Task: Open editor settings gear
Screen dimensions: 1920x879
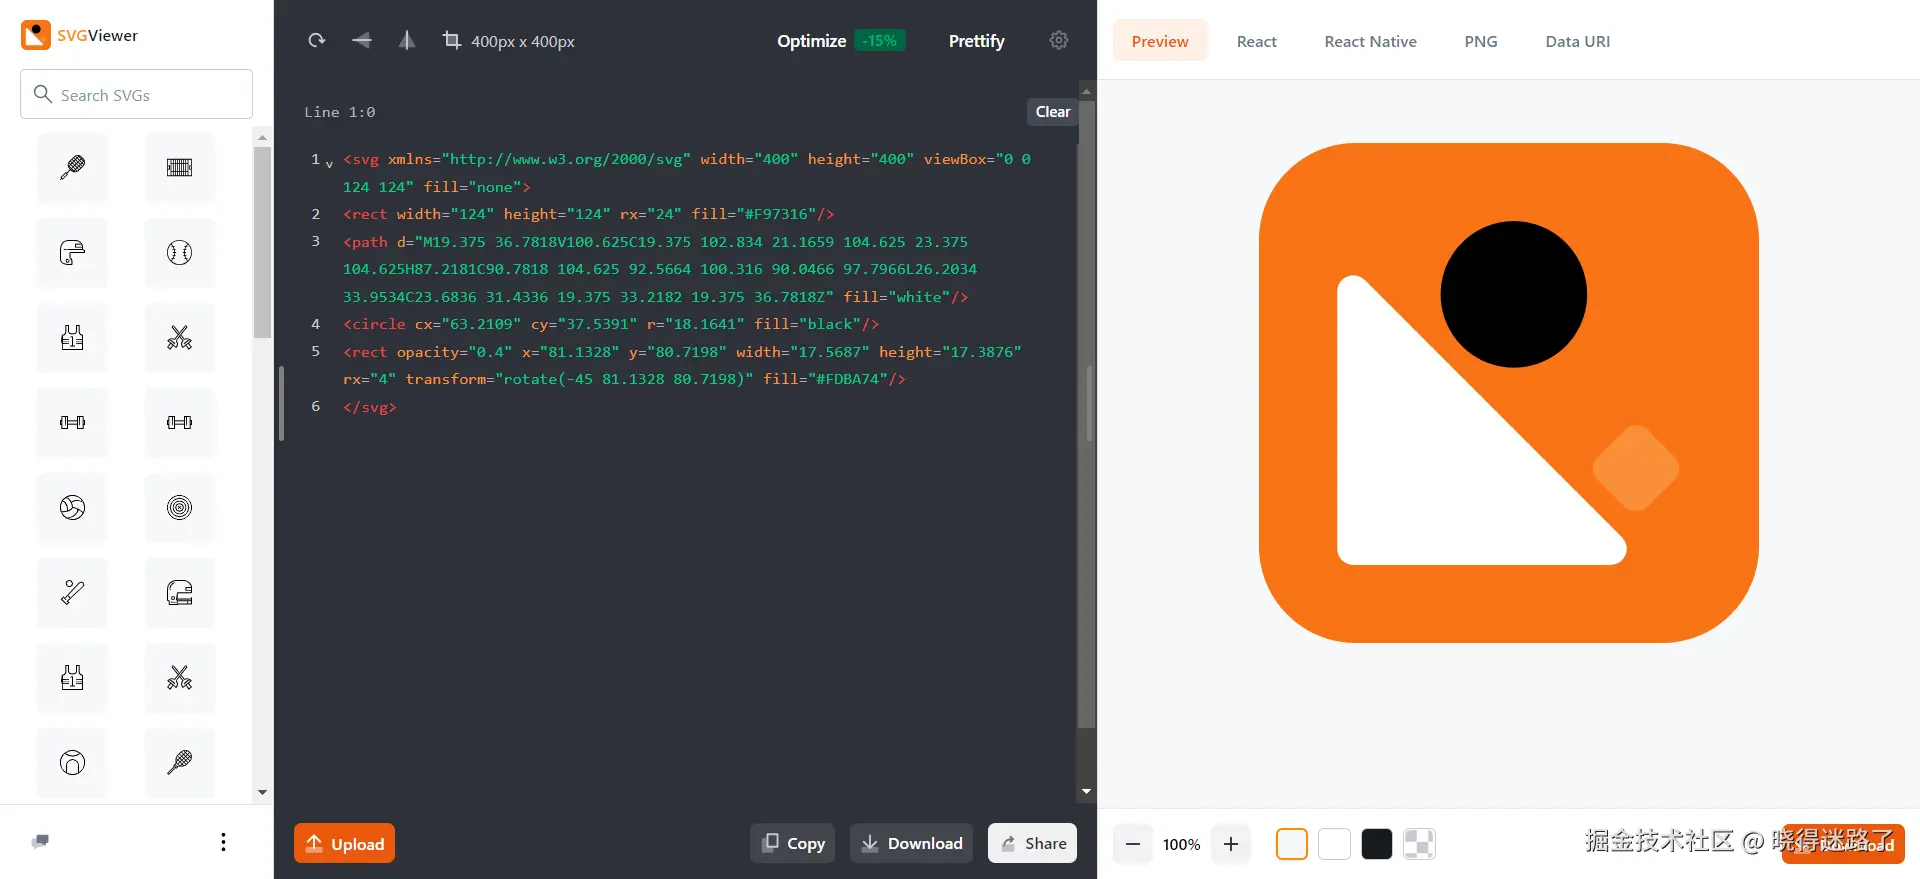Action: (1059, 40)
